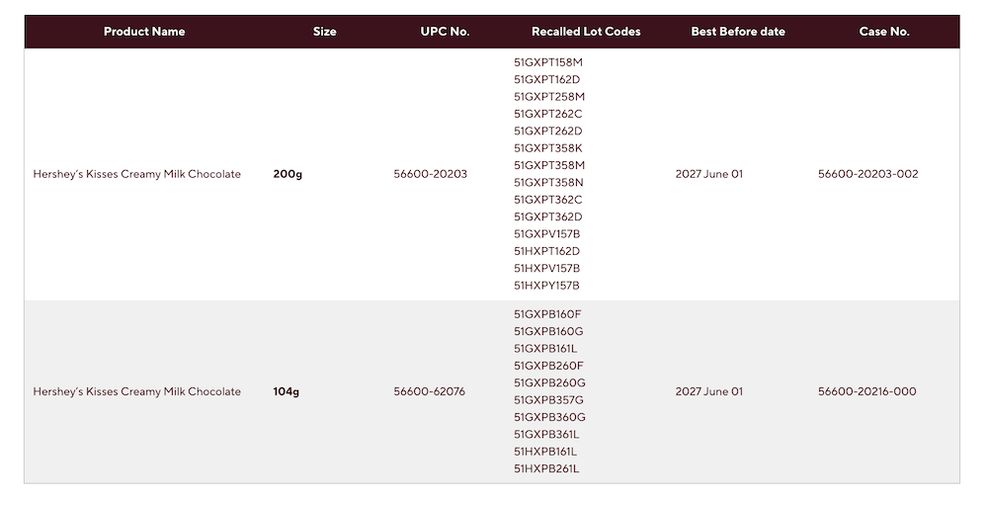Click case number 56600-20203-002
The image size is (988, 512).
(x=868, y=174)
